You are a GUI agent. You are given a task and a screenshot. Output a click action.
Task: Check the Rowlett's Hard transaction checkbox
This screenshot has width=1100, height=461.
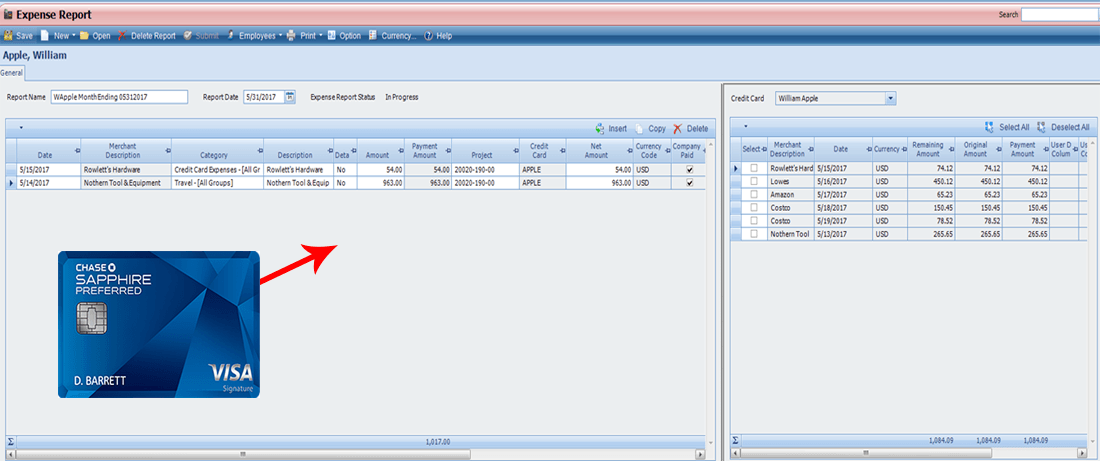(754, 168)
